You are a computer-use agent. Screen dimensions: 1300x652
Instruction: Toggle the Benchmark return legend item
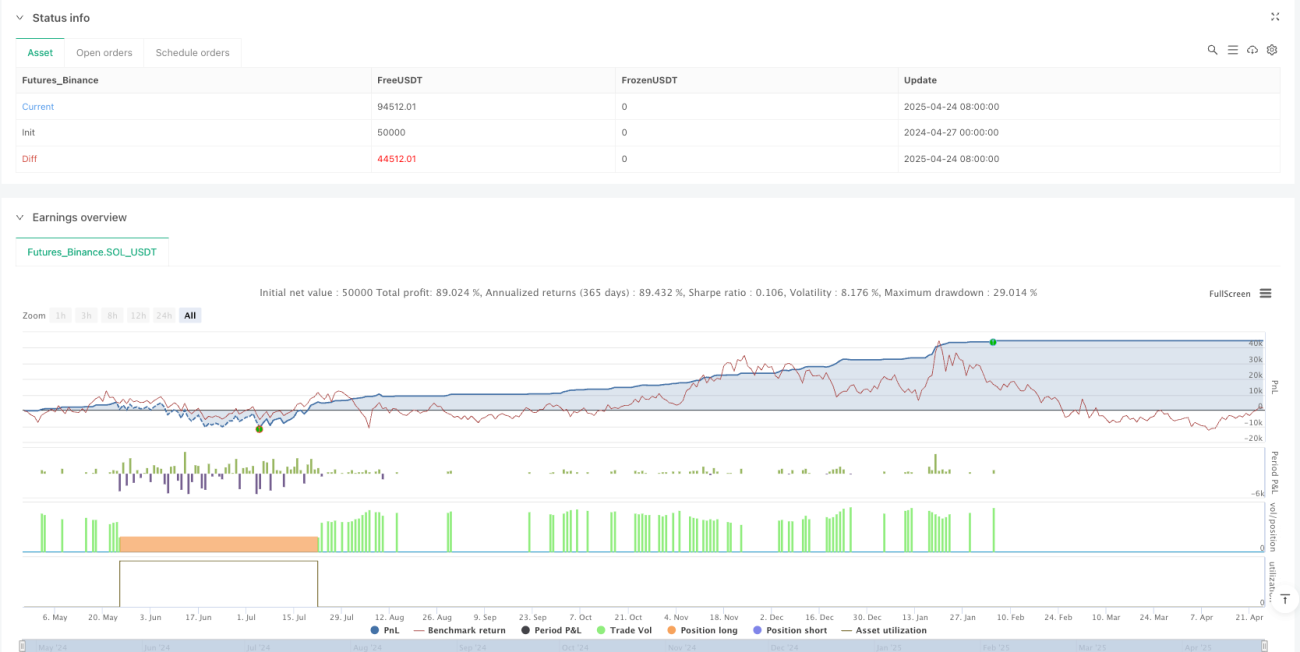(x=458, y=630)
